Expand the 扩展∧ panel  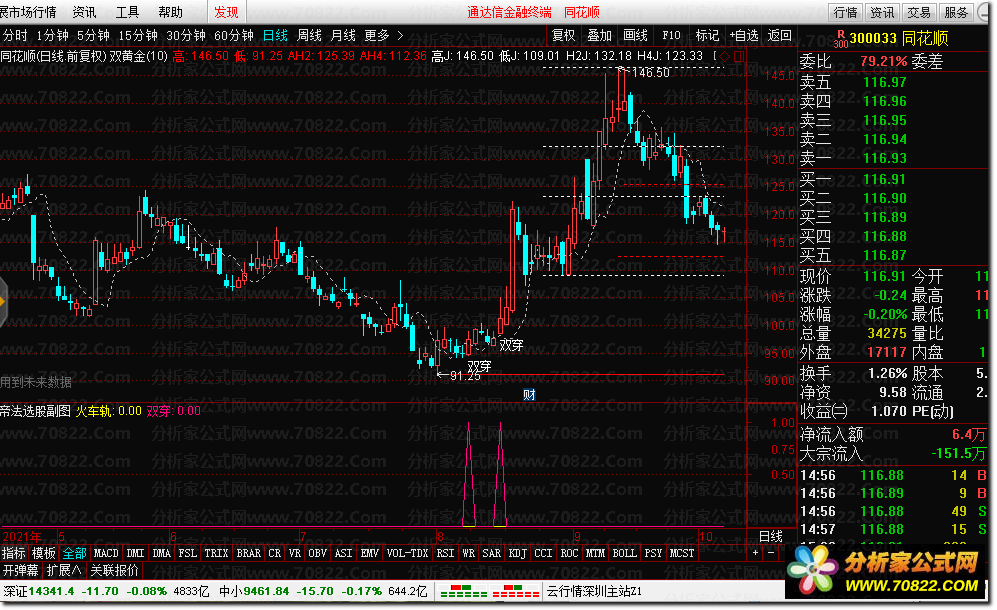(64, 570)
